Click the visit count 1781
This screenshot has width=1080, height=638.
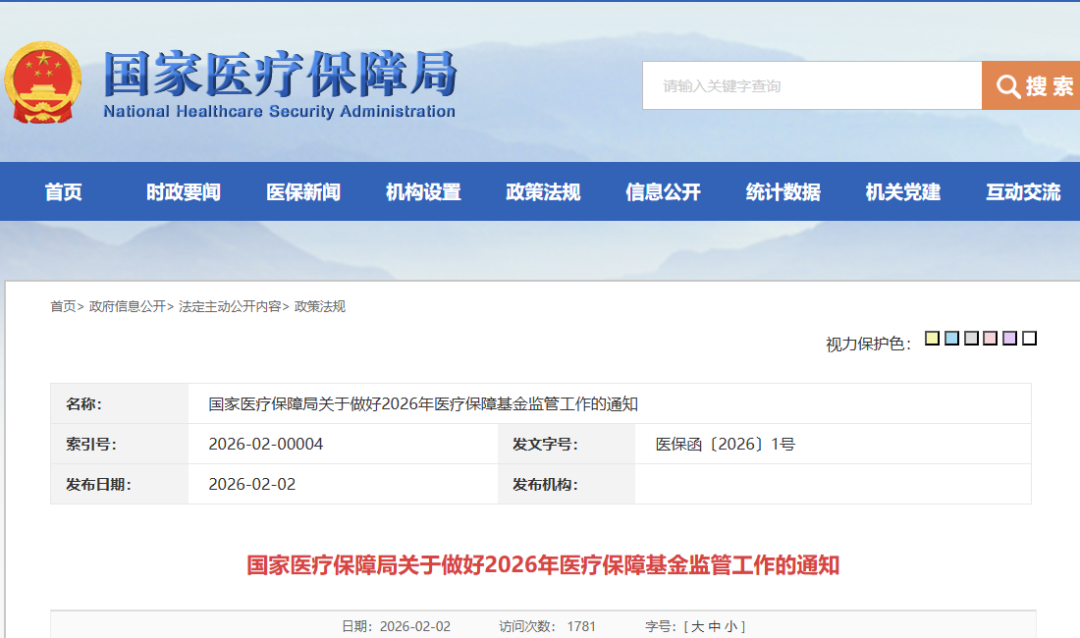581,627
